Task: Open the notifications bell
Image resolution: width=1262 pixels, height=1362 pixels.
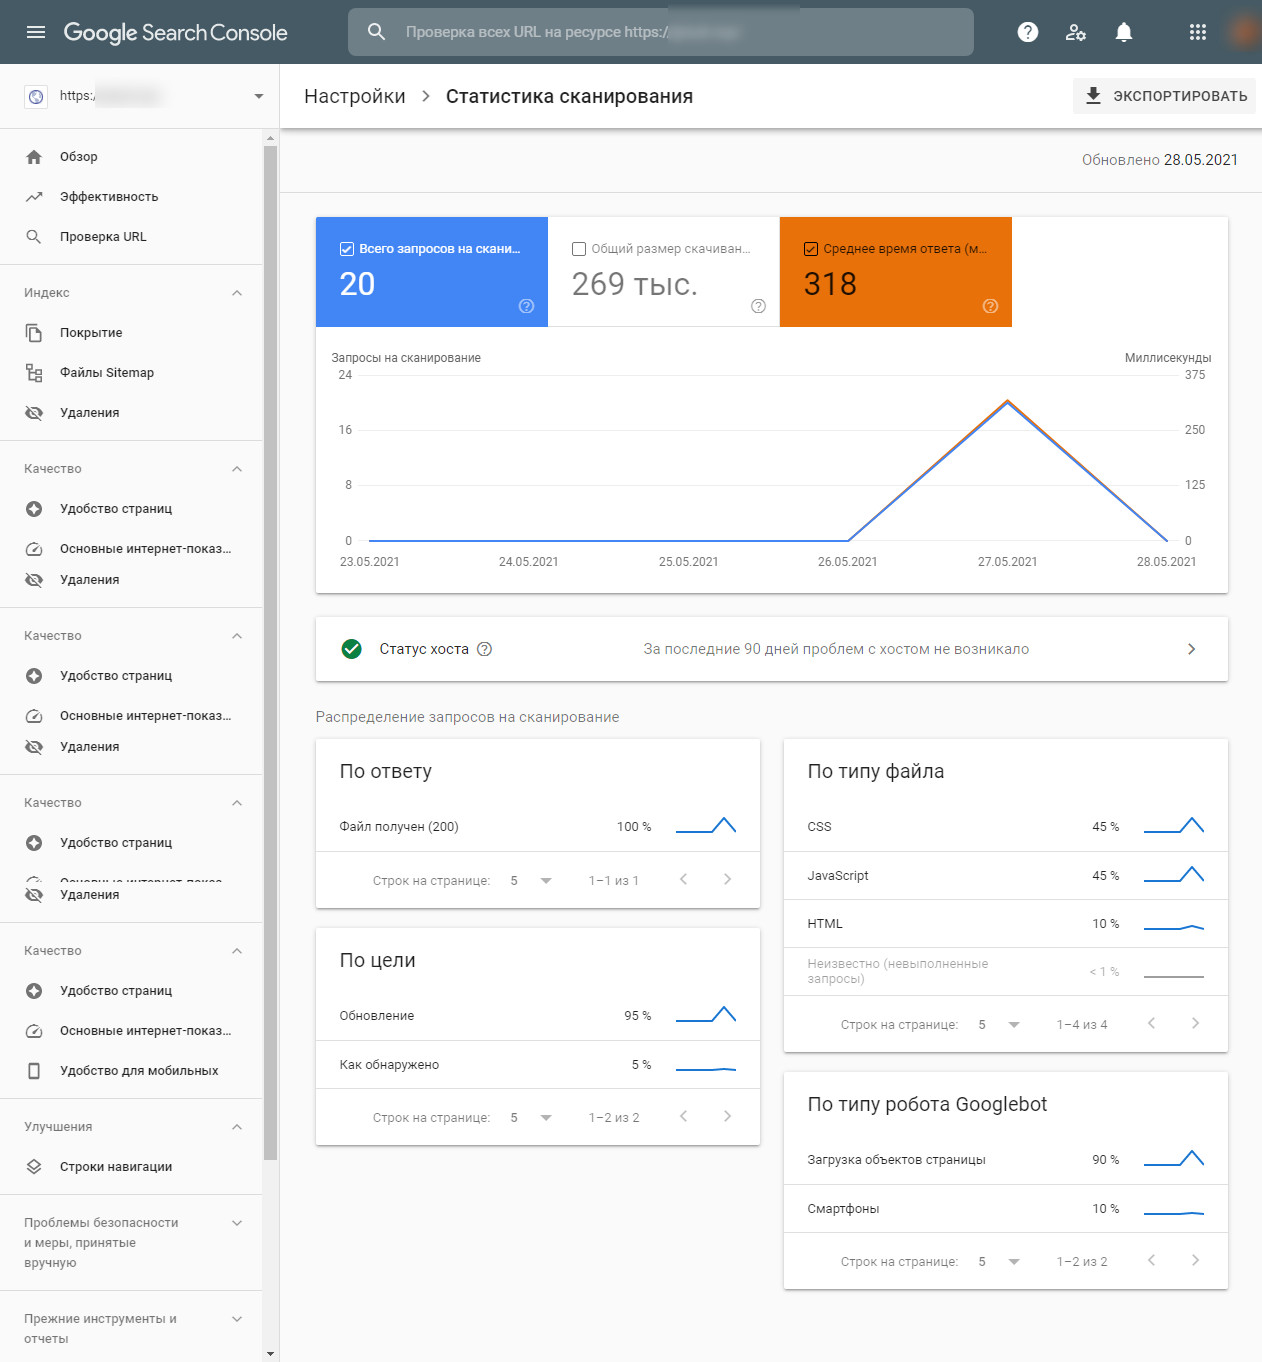Action: tap(1123, 32)
